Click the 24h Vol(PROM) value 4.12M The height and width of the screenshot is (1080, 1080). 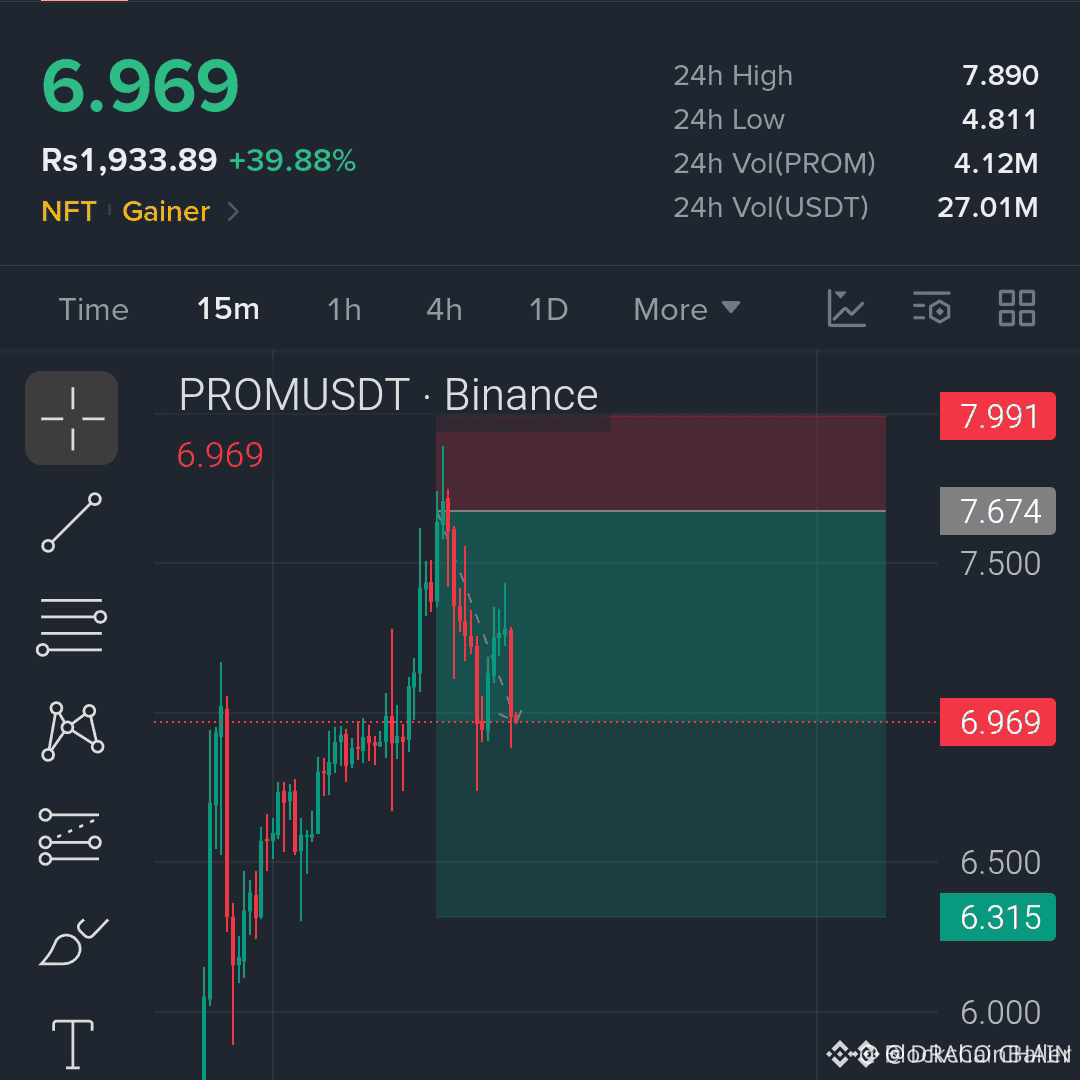(996, 163)
